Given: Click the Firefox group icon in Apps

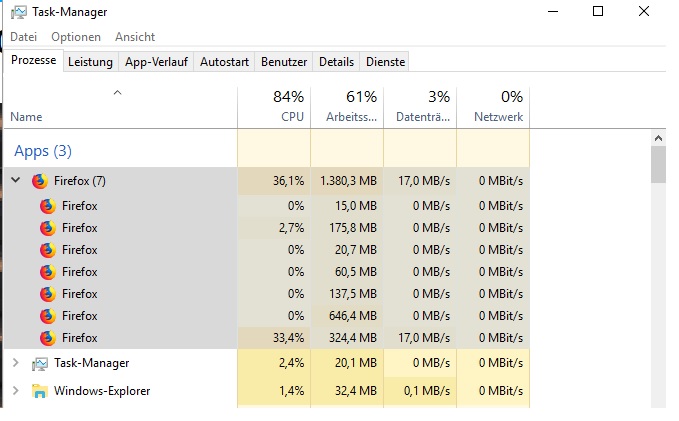Looking at the screenshot, I should click(40, 181).
